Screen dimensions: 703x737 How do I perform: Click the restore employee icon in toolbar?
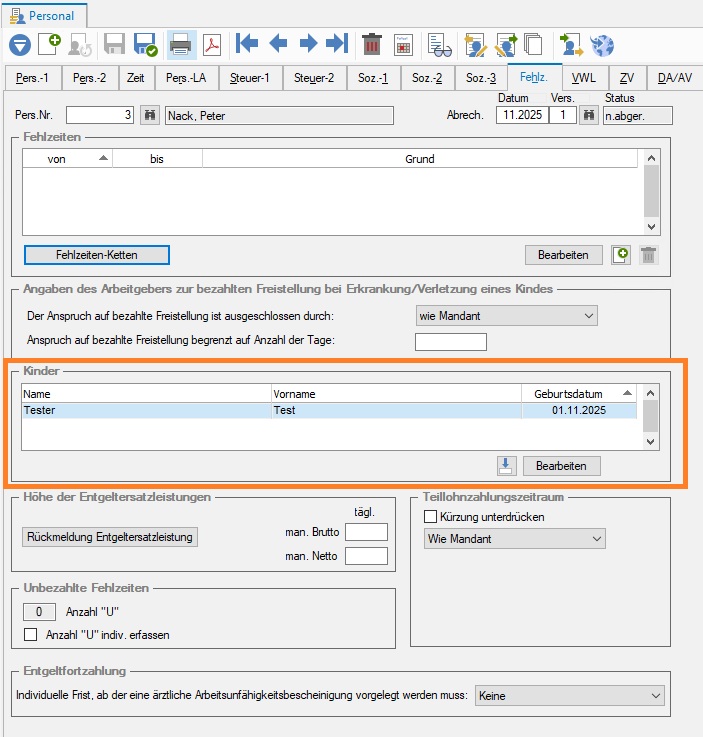click(80, 45)
